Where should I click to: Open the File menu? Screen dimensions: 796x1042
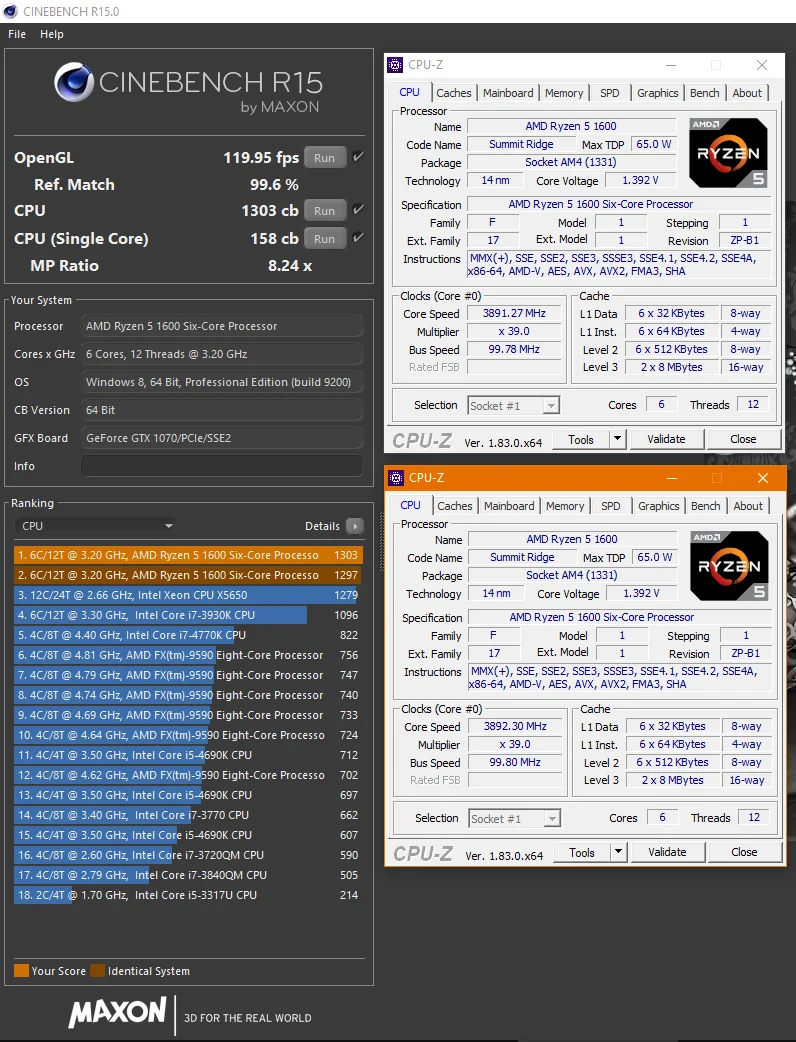coord(17,34)
